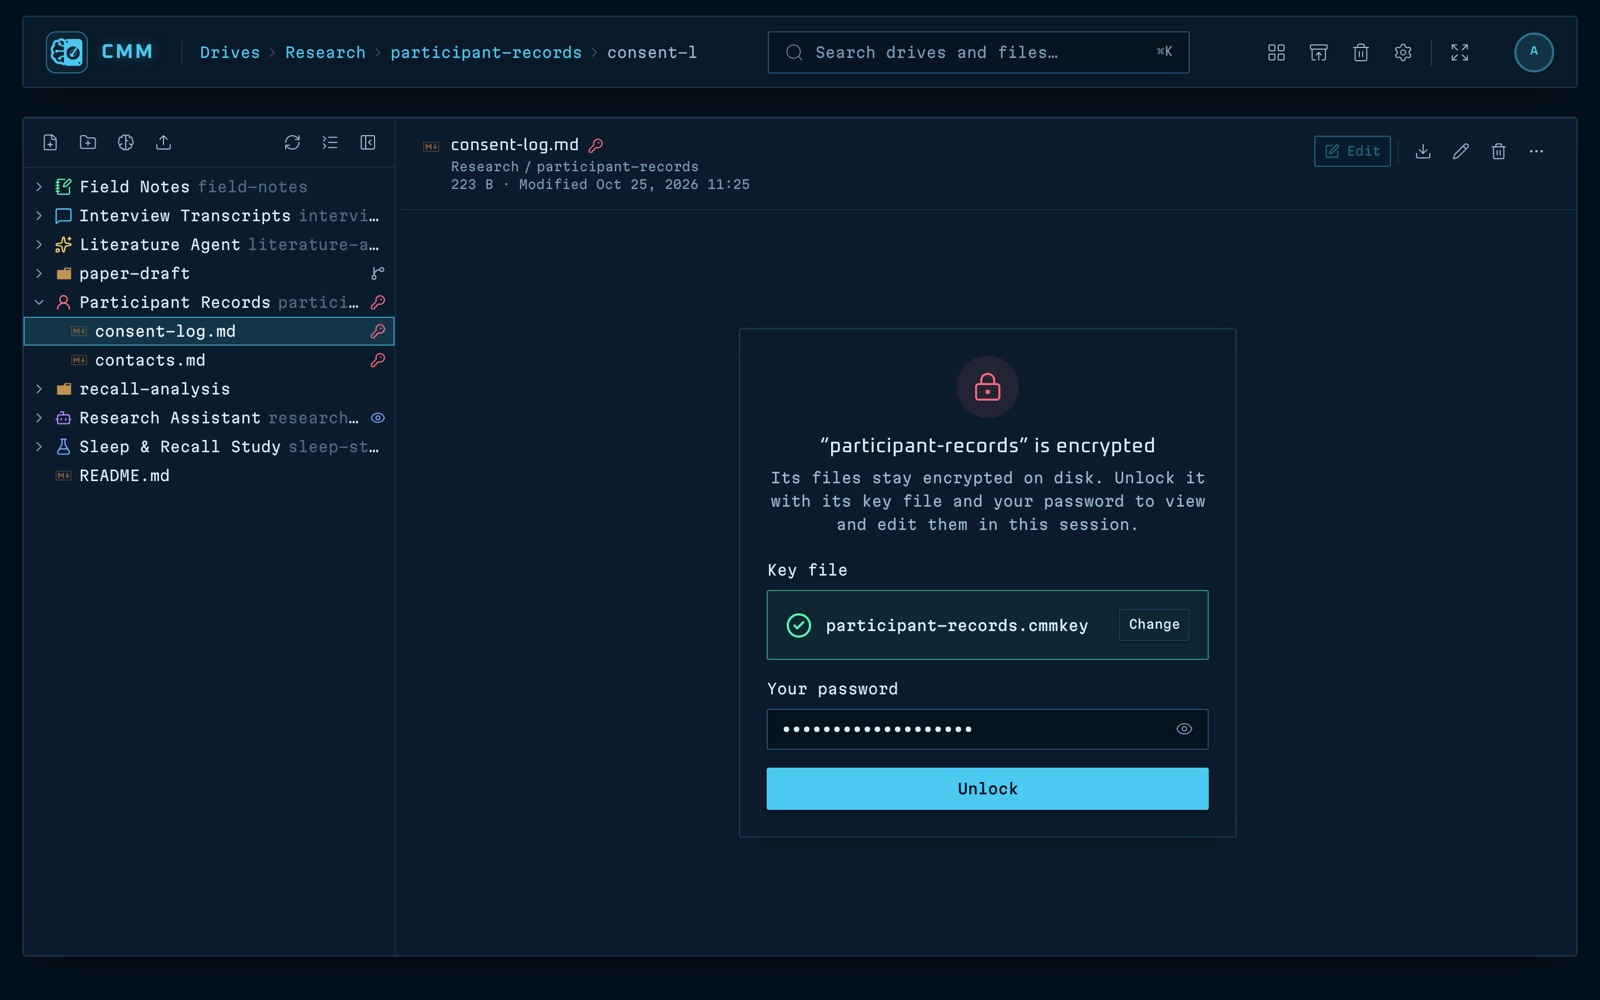
Task: Show the password with eye icon
Action: (1184, 729)
